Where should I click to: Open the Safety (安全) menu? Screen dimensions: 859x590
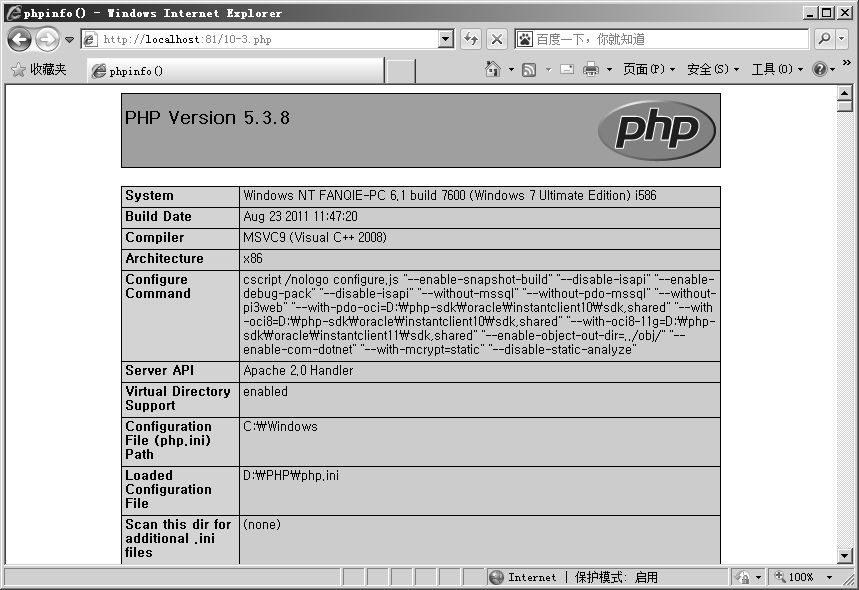(713, 69)
